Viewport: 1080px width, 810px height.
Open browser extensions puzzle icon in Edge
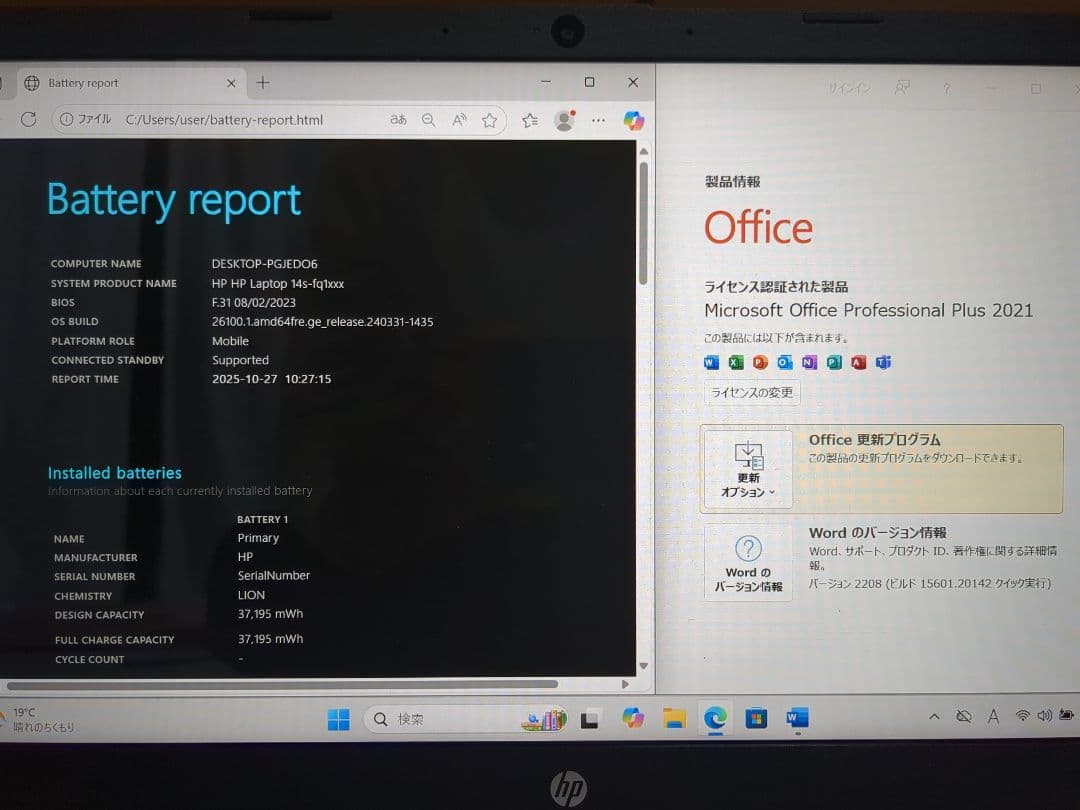[x=529, y=120]
